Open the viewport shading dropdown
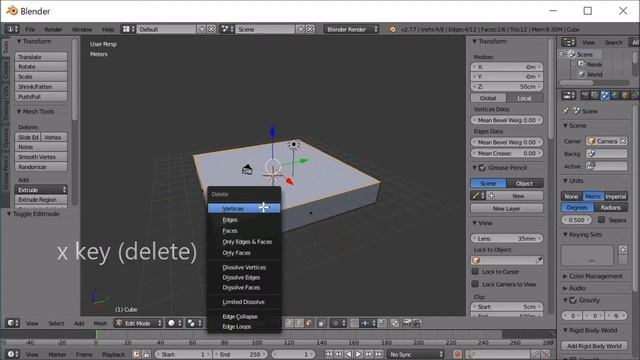Screen dimensions: 640x360 (x=174, y=323)
